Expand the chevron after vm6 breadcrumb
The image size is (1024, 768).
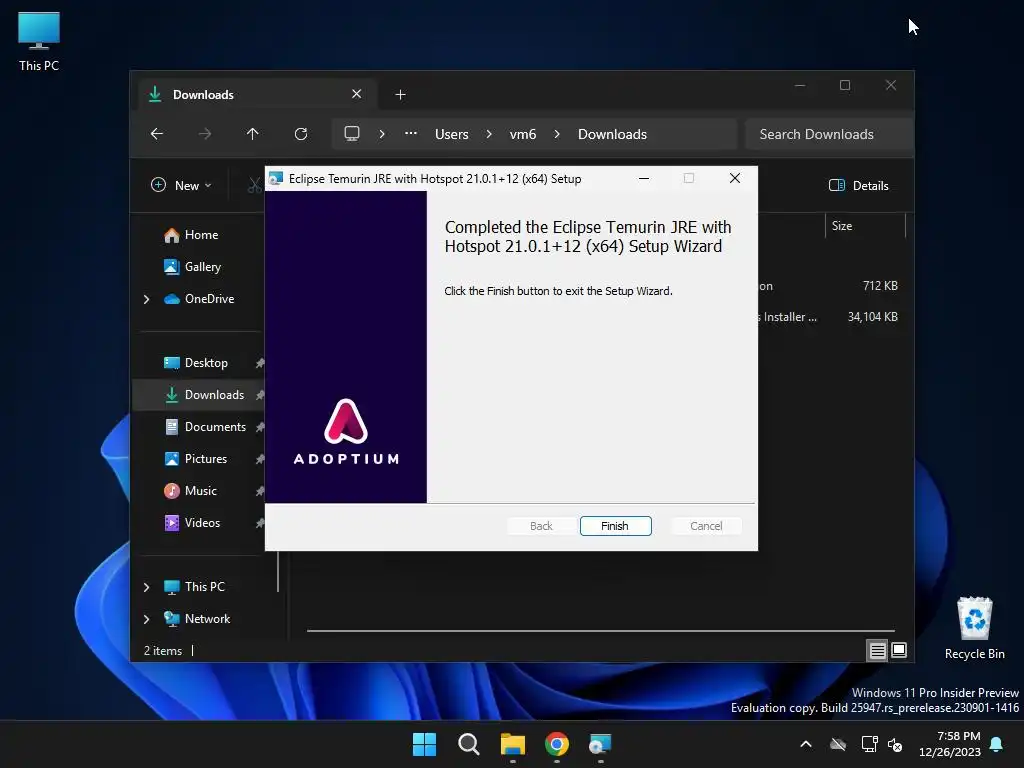tap(557, 134)
